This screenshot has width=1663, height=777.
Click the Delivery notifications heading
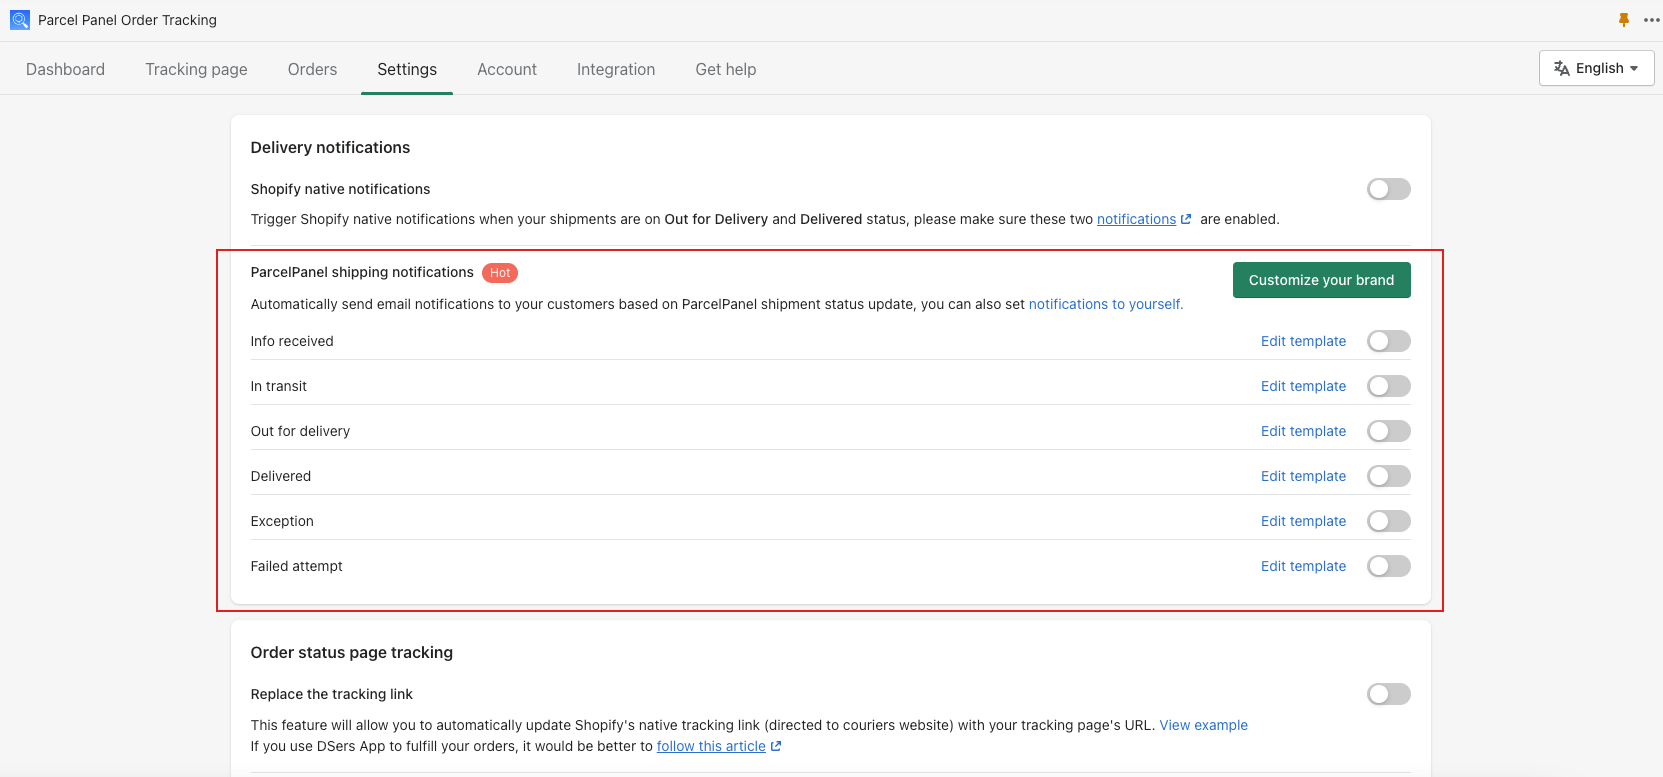pyautogui.click(x=330, y=147)
